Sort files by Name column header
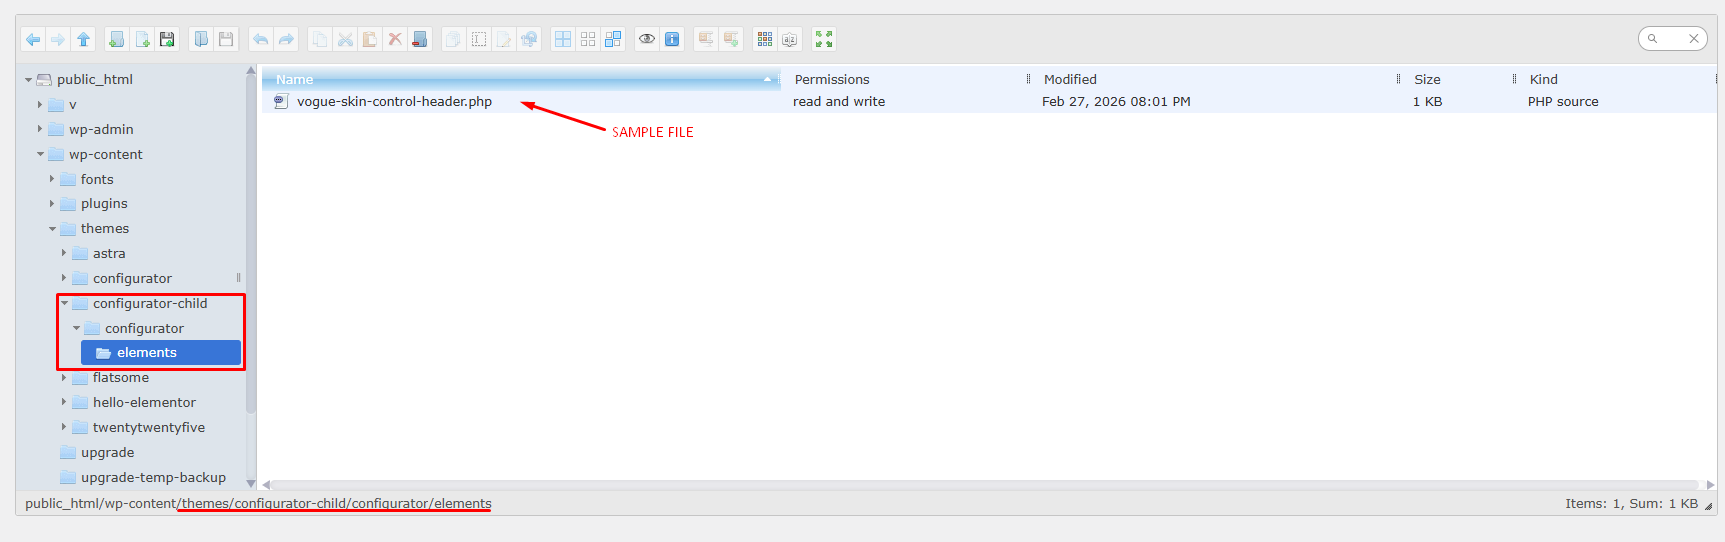This screenshot has height=542, width=1725. coord(520,79)
